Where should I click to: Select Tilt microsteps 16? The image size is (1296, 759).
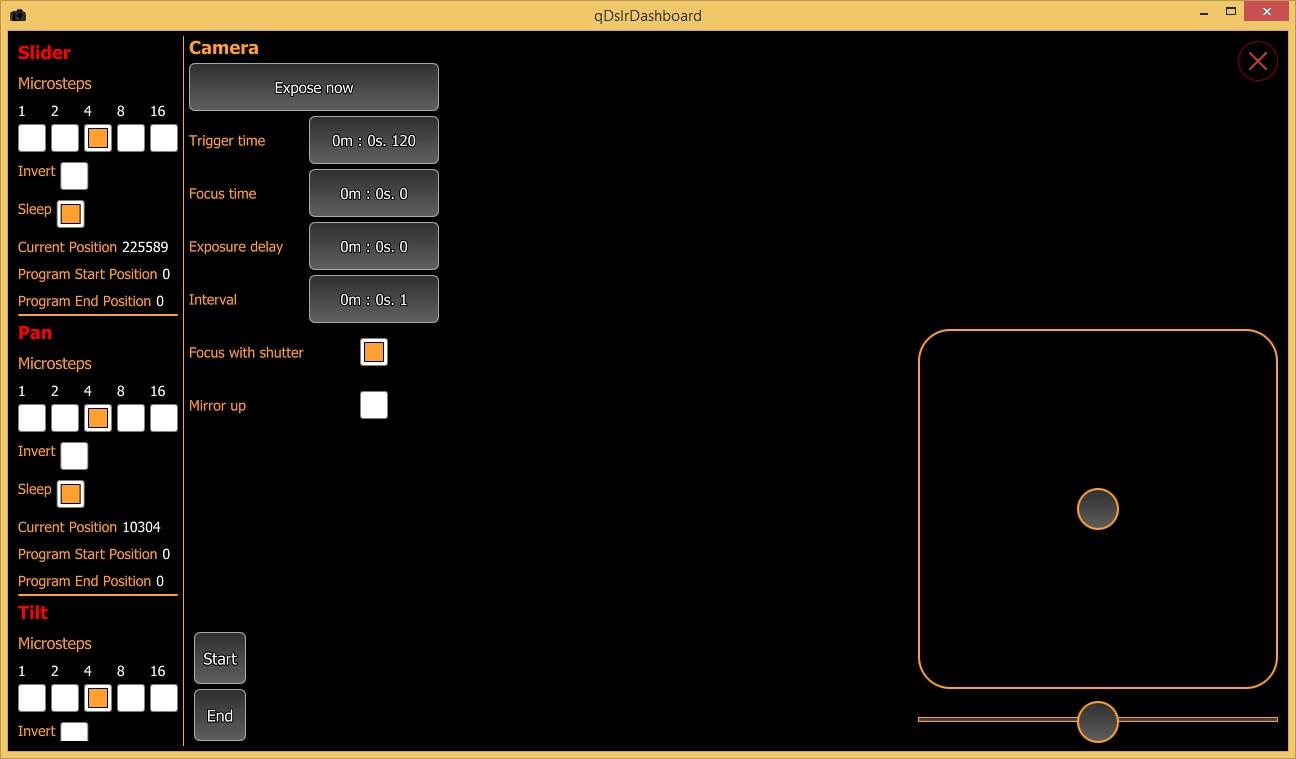(x=164, y=698)
